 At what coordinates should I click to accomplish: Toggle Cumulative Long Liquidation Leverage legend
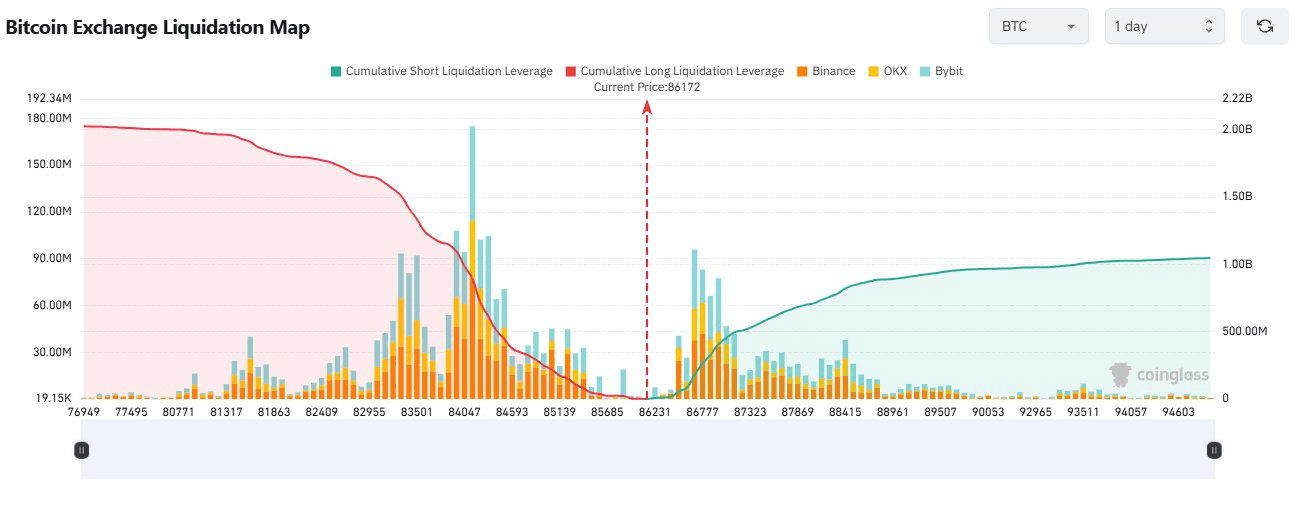pyautogui.click(x=682, y=71)
